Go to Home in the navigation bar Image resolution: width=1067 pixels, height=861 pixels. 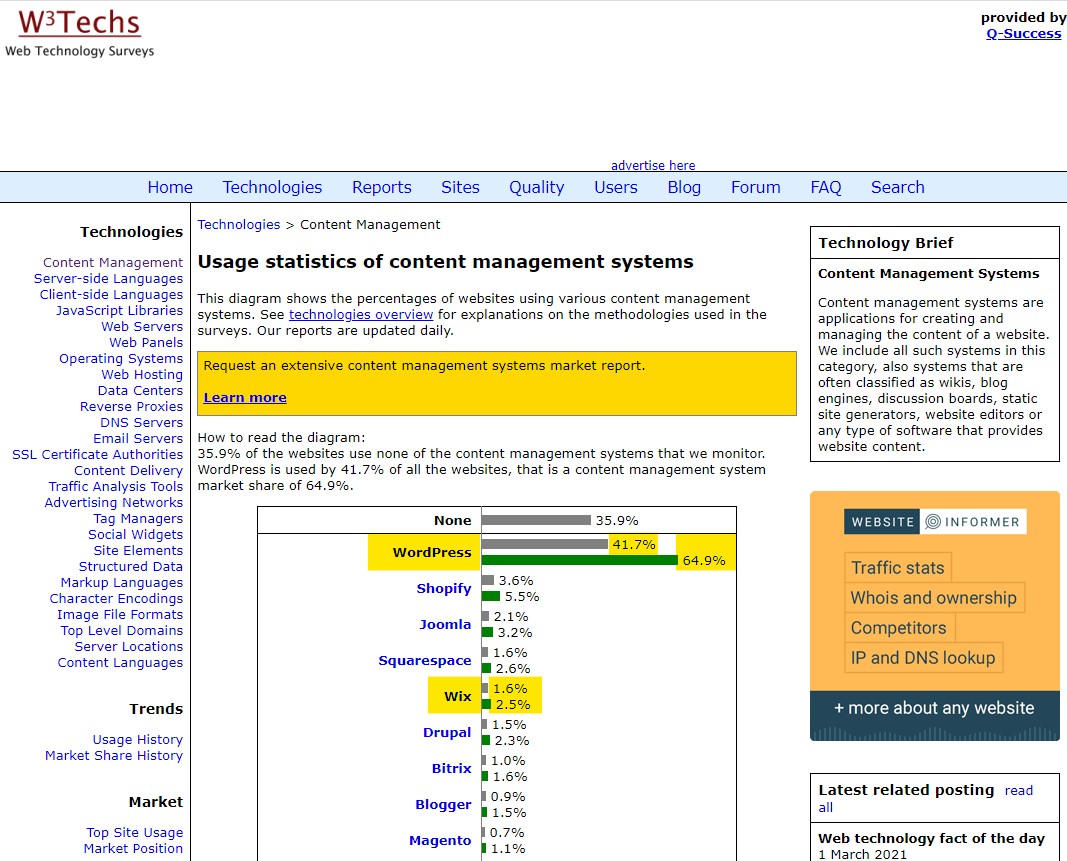coord(170,187)
